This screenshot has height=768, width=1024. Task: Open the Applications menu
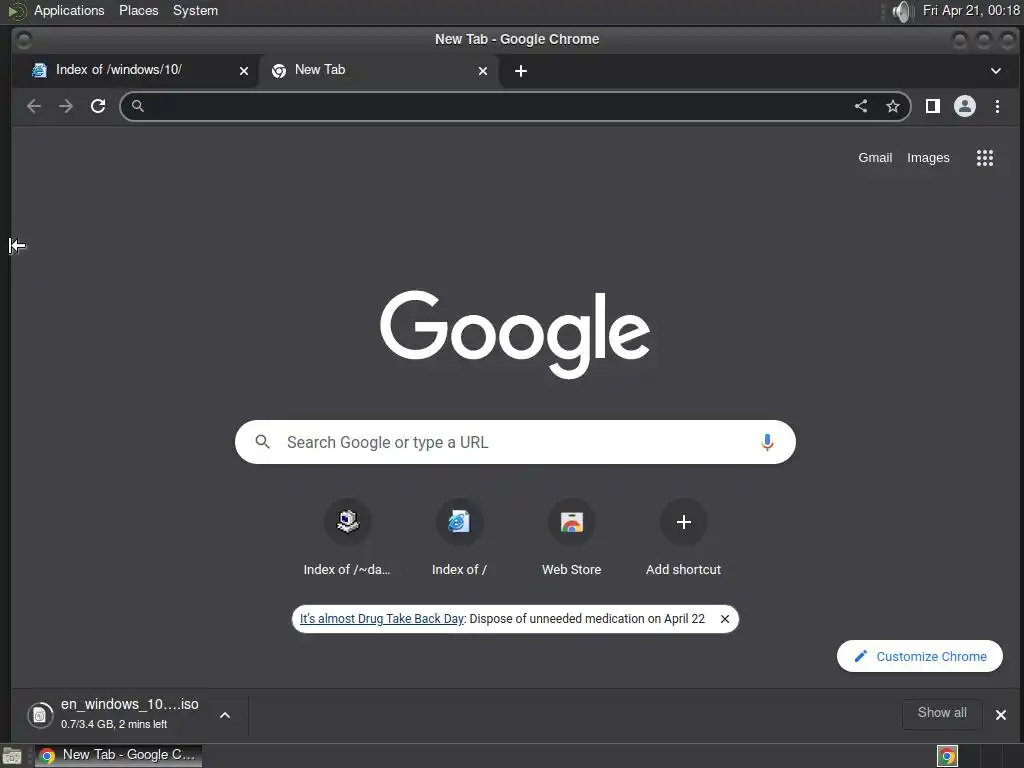(x=69, y=11)
